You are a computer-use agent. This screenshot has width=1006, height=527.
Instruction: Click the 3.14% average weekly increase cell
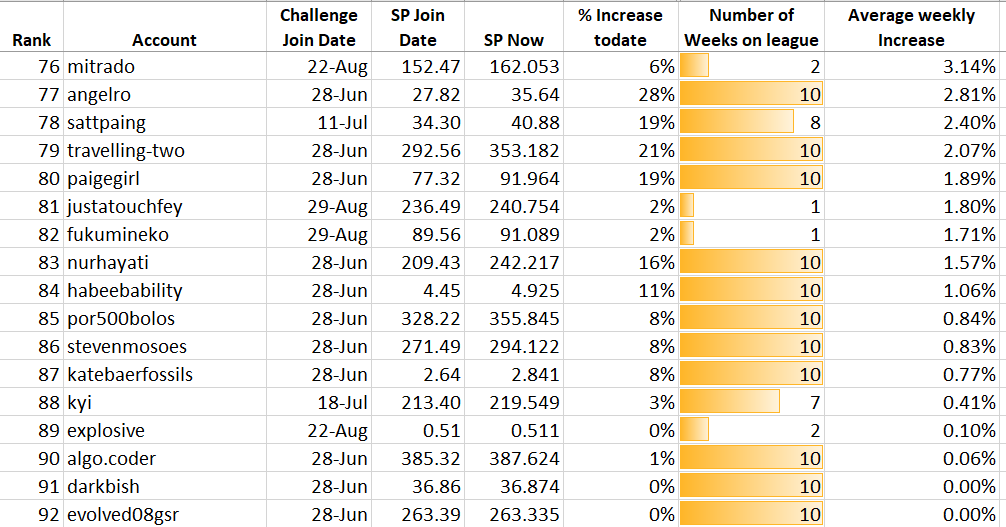[912, 66]
